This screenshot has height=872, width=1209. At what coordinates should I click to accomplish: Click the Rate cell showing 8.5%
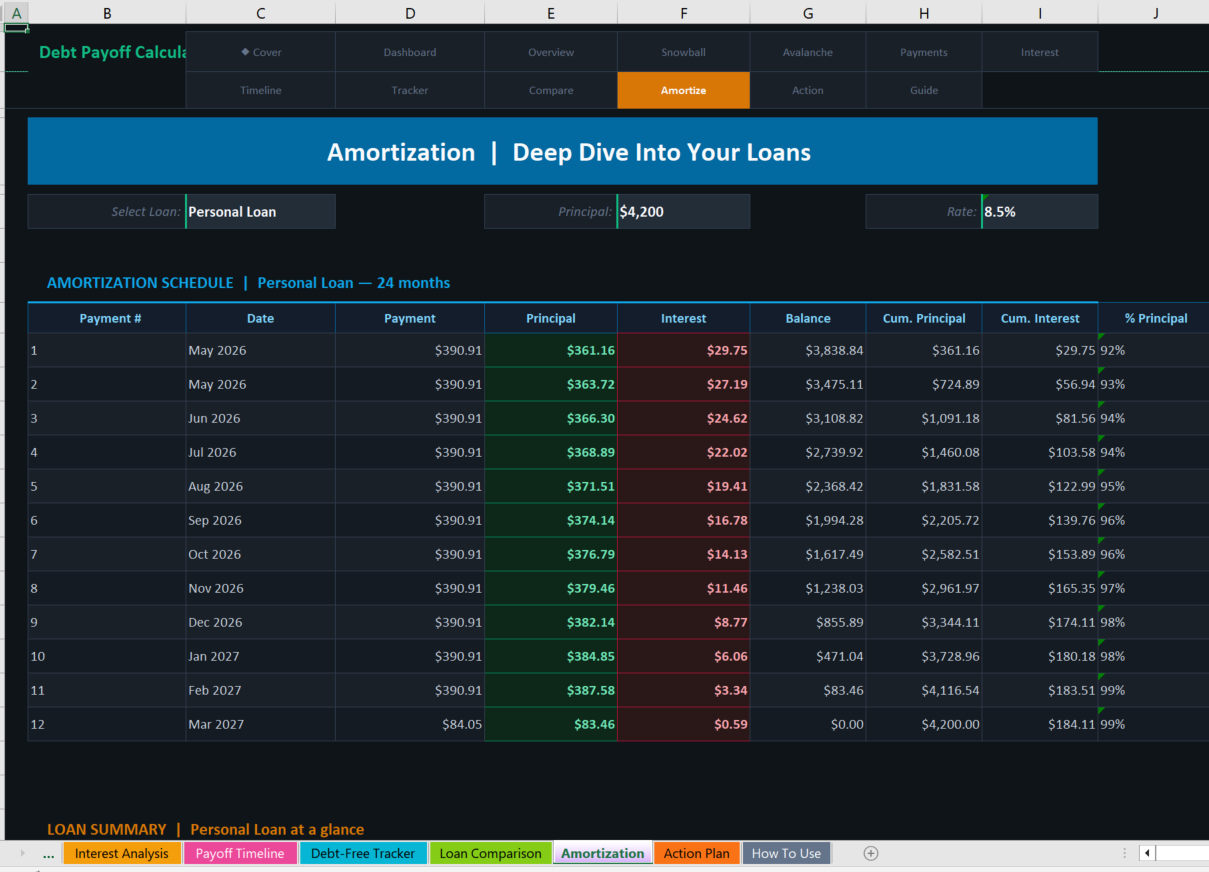click(x=1040, y=211)
